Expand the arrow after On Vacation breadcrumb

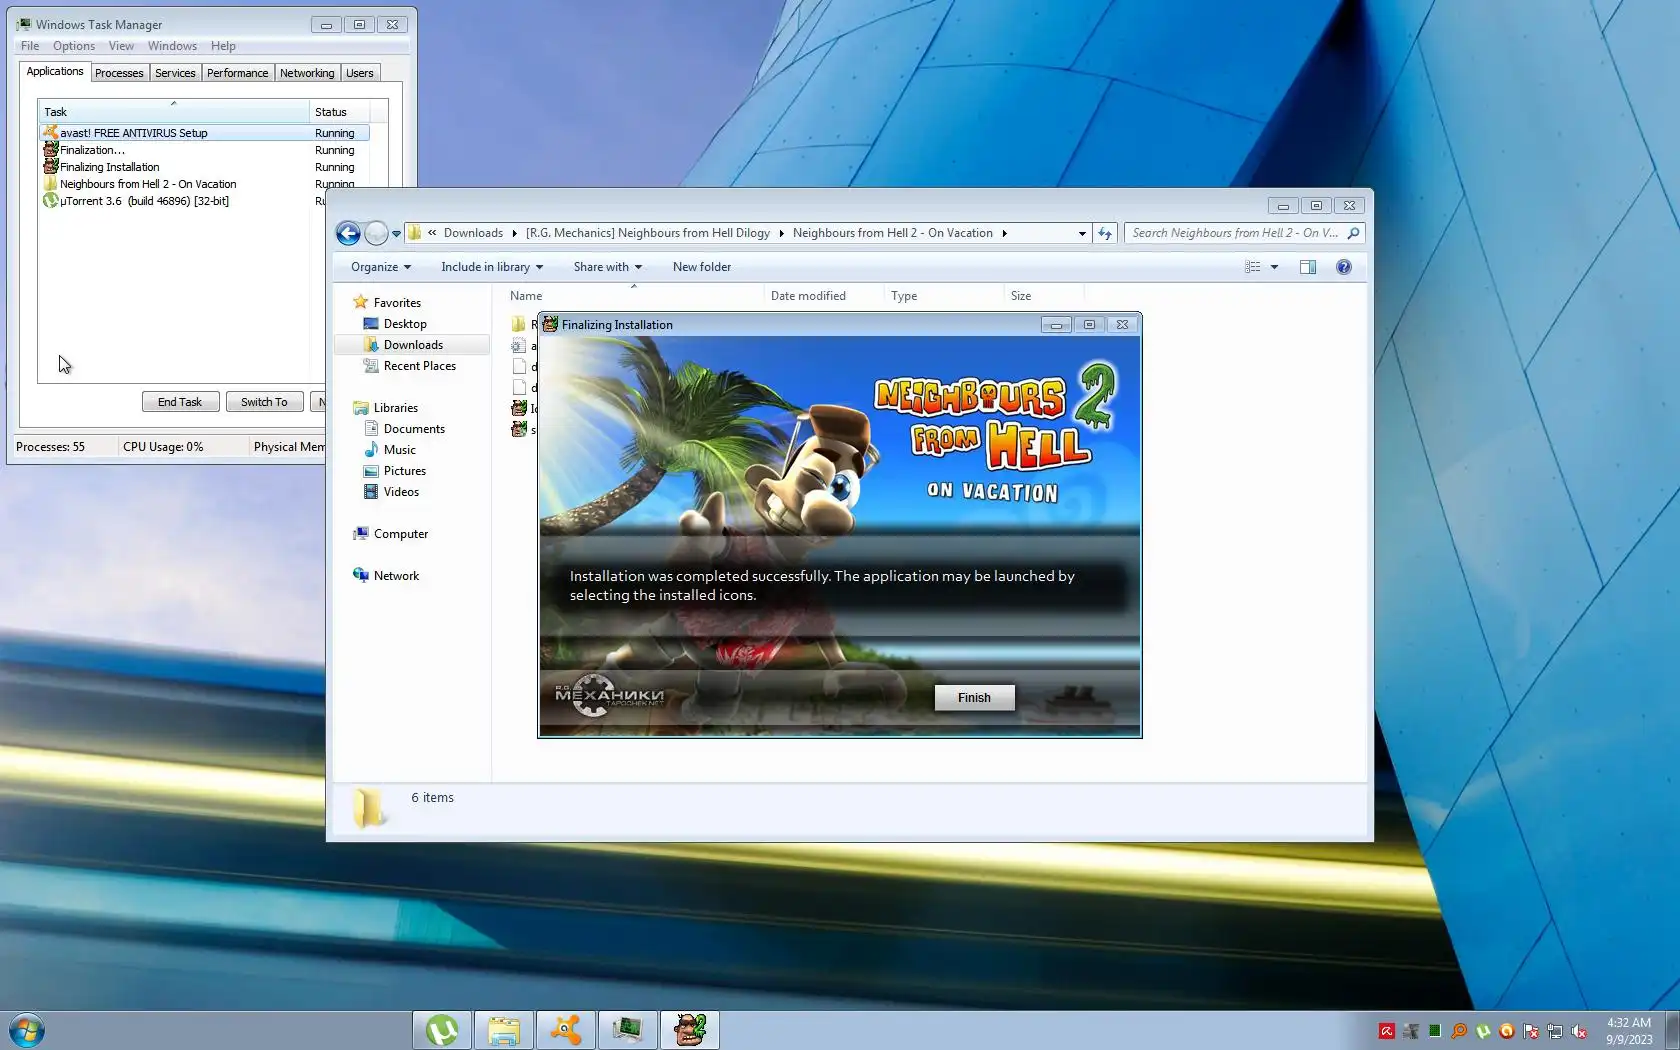click(1004, 233)
